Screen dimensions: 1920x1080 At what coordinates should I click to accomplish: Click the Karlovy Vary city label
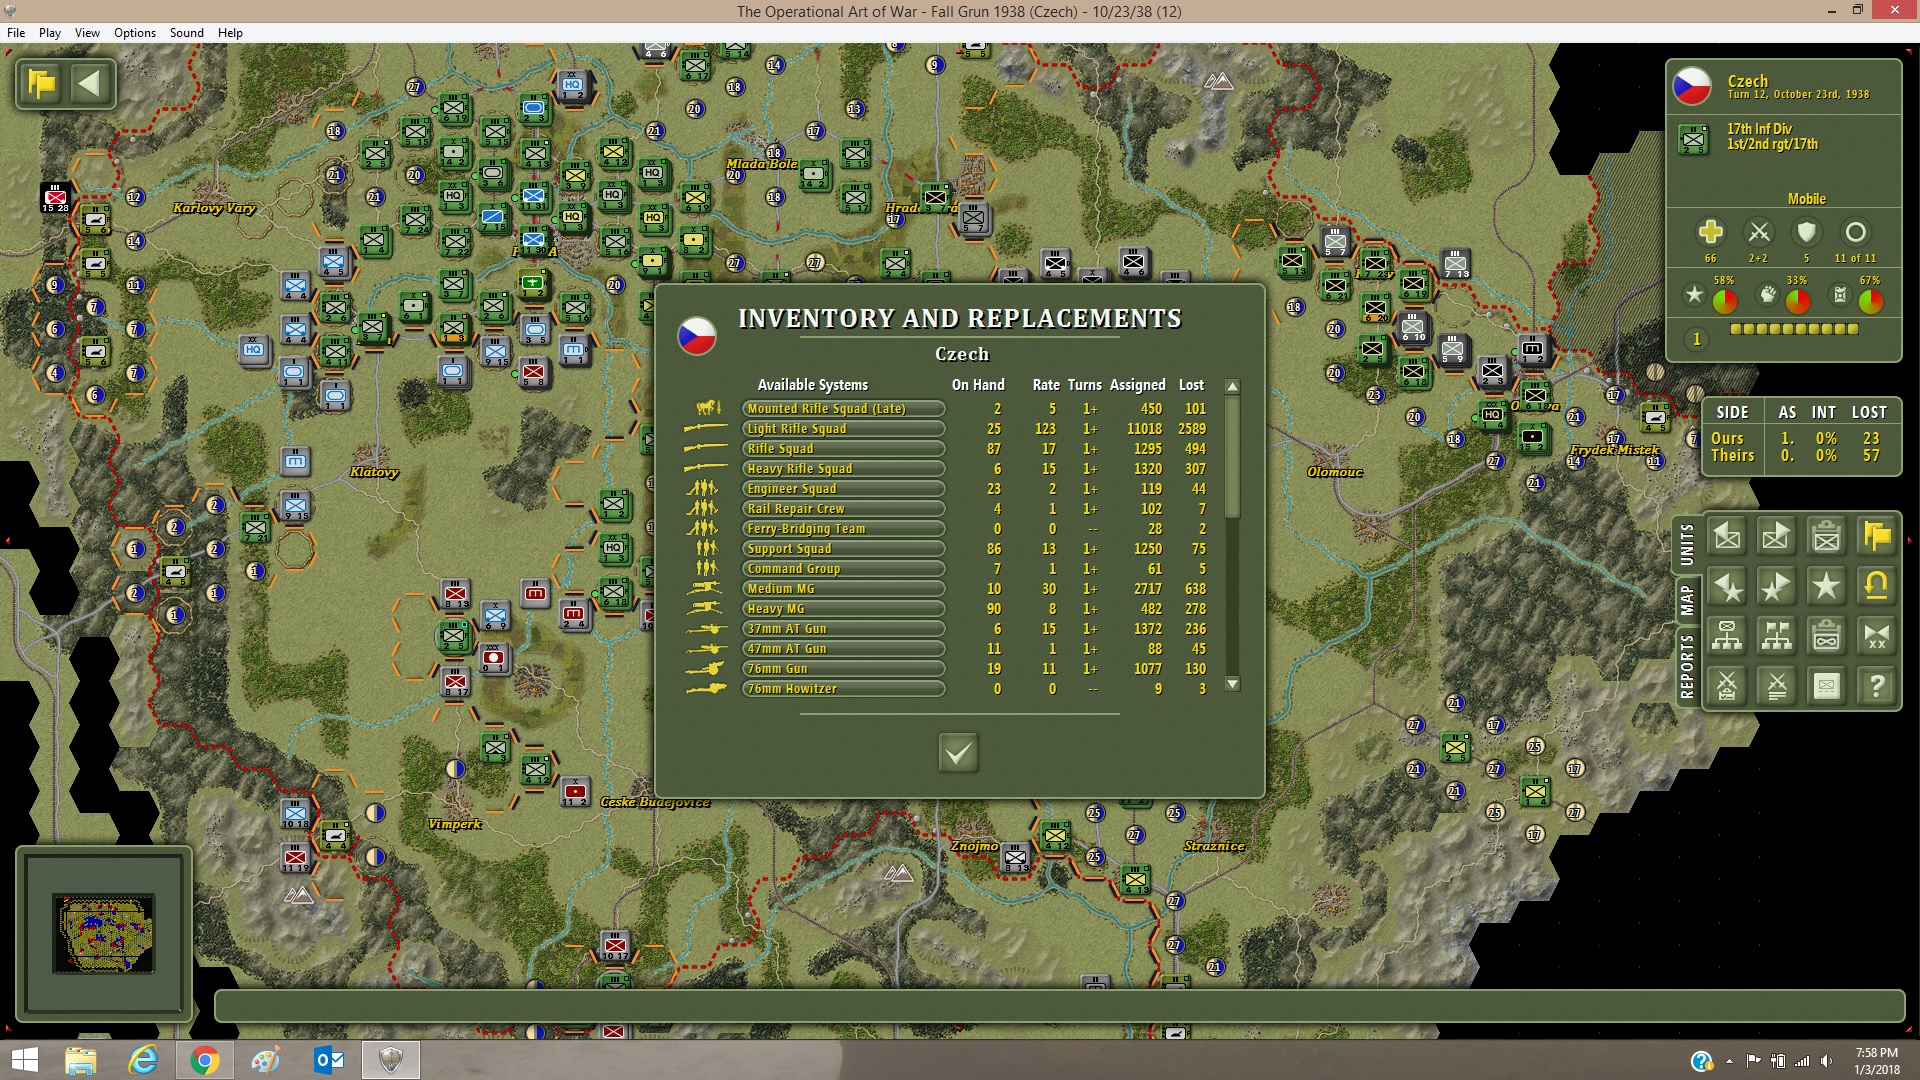pyautogui.click(x=214, y=208)
